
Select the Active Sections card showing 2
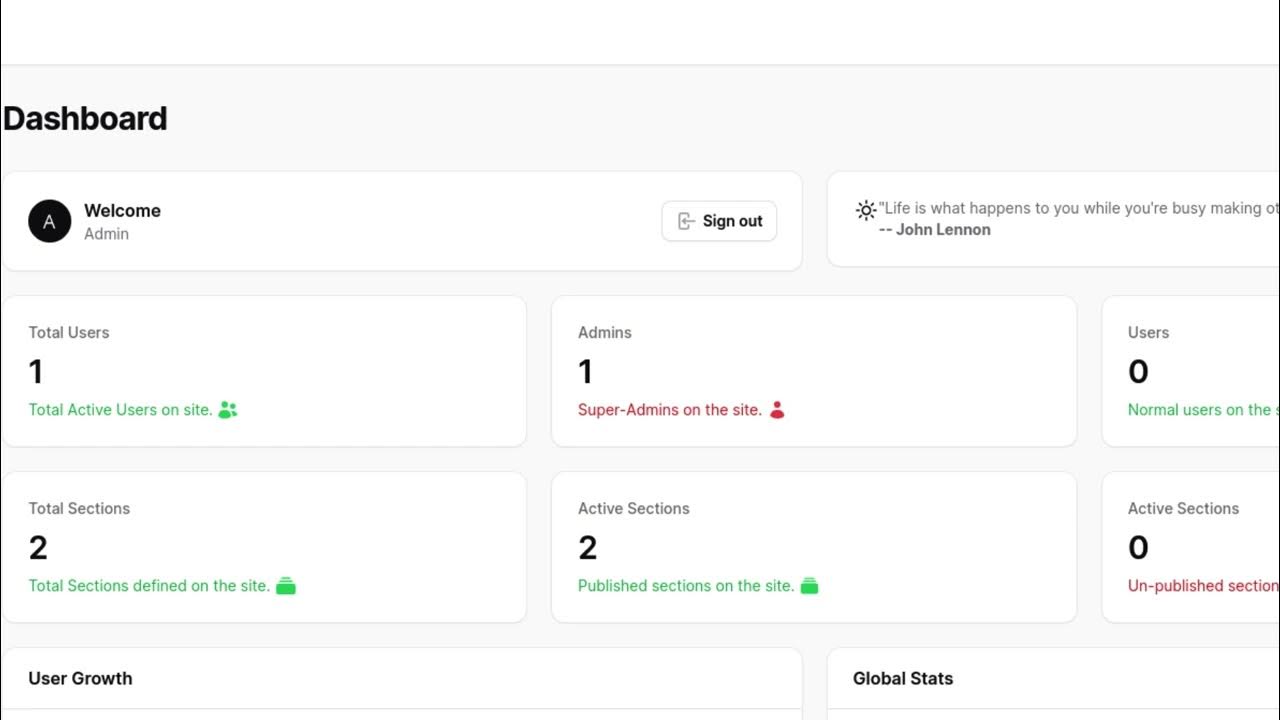[813, 547]
